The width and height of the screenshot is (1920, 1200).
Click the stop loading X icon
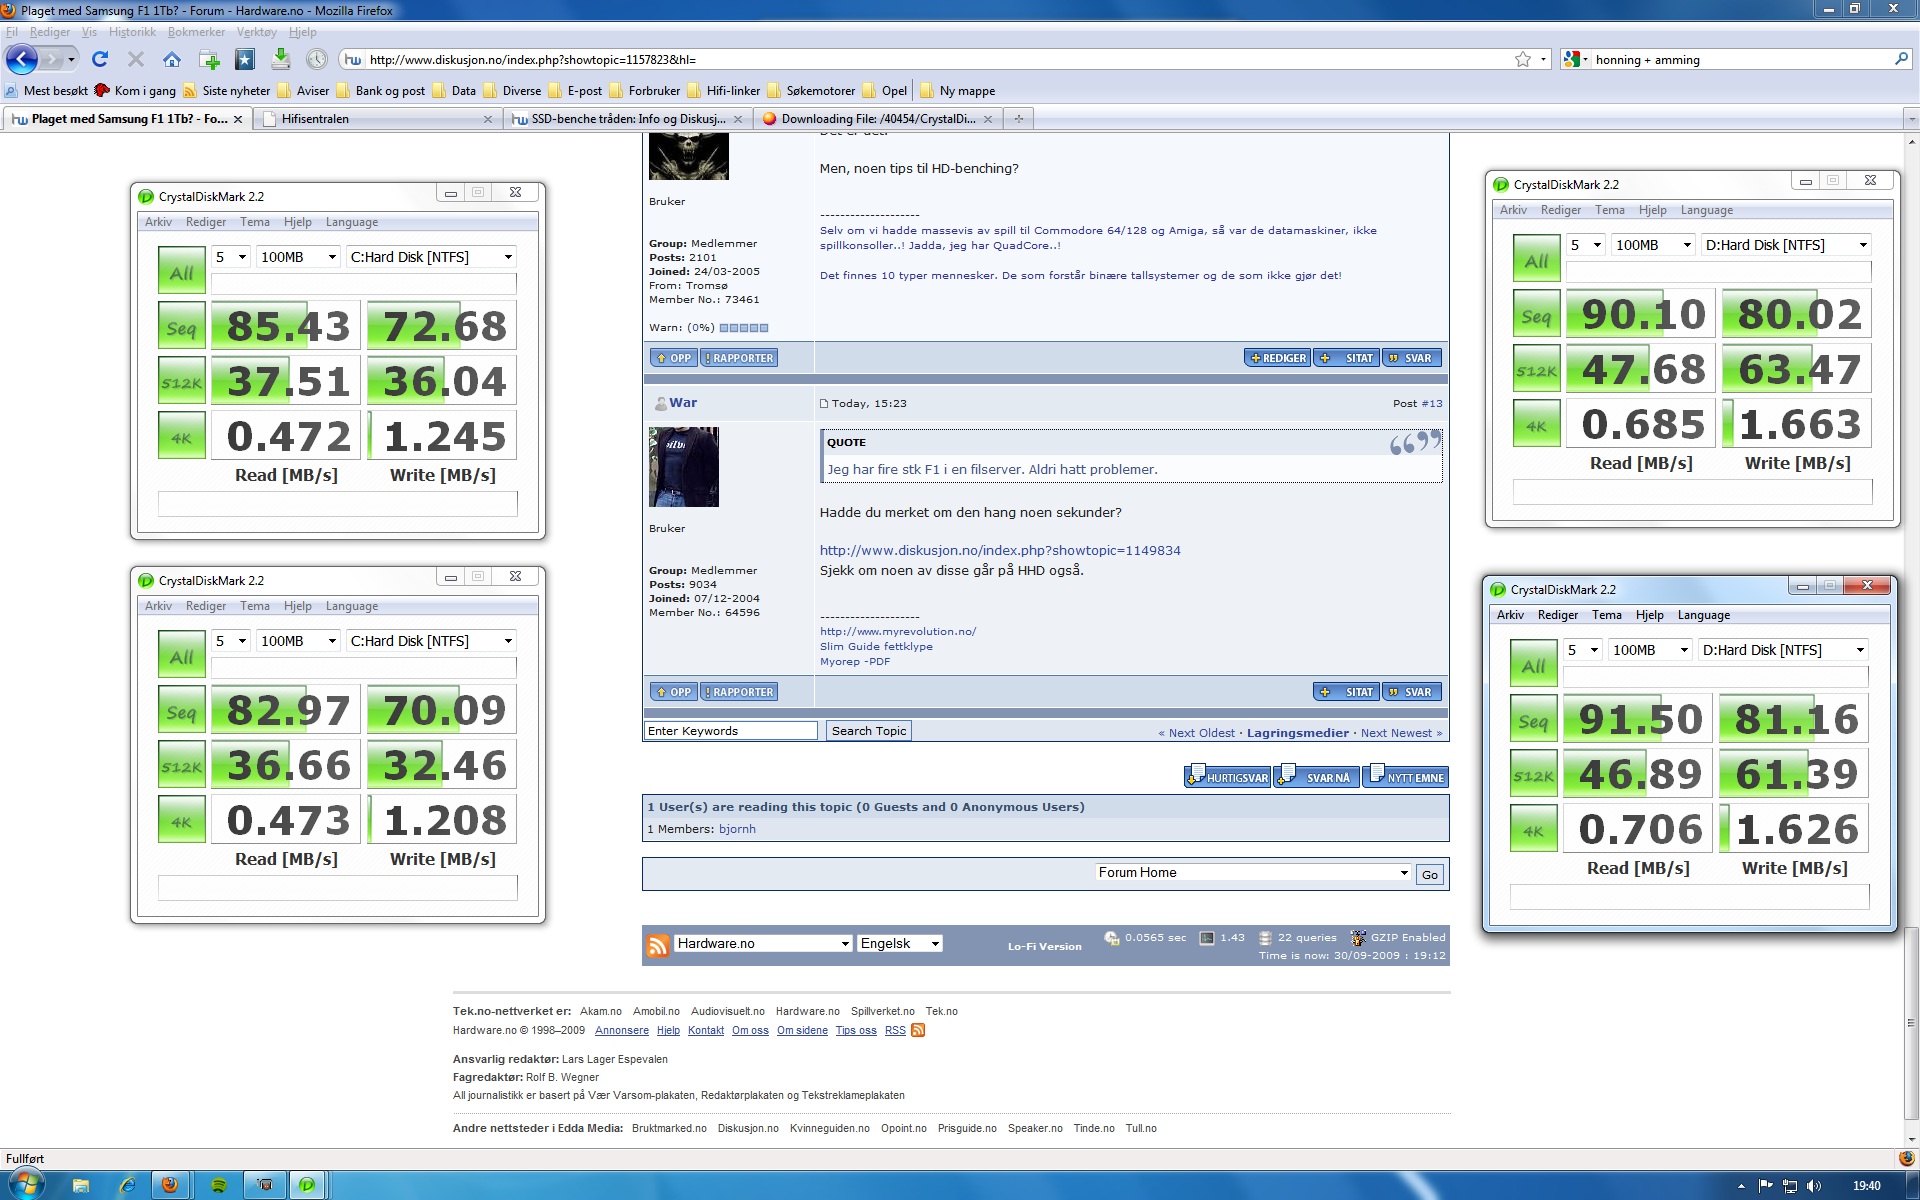click(x=136, y=59)
